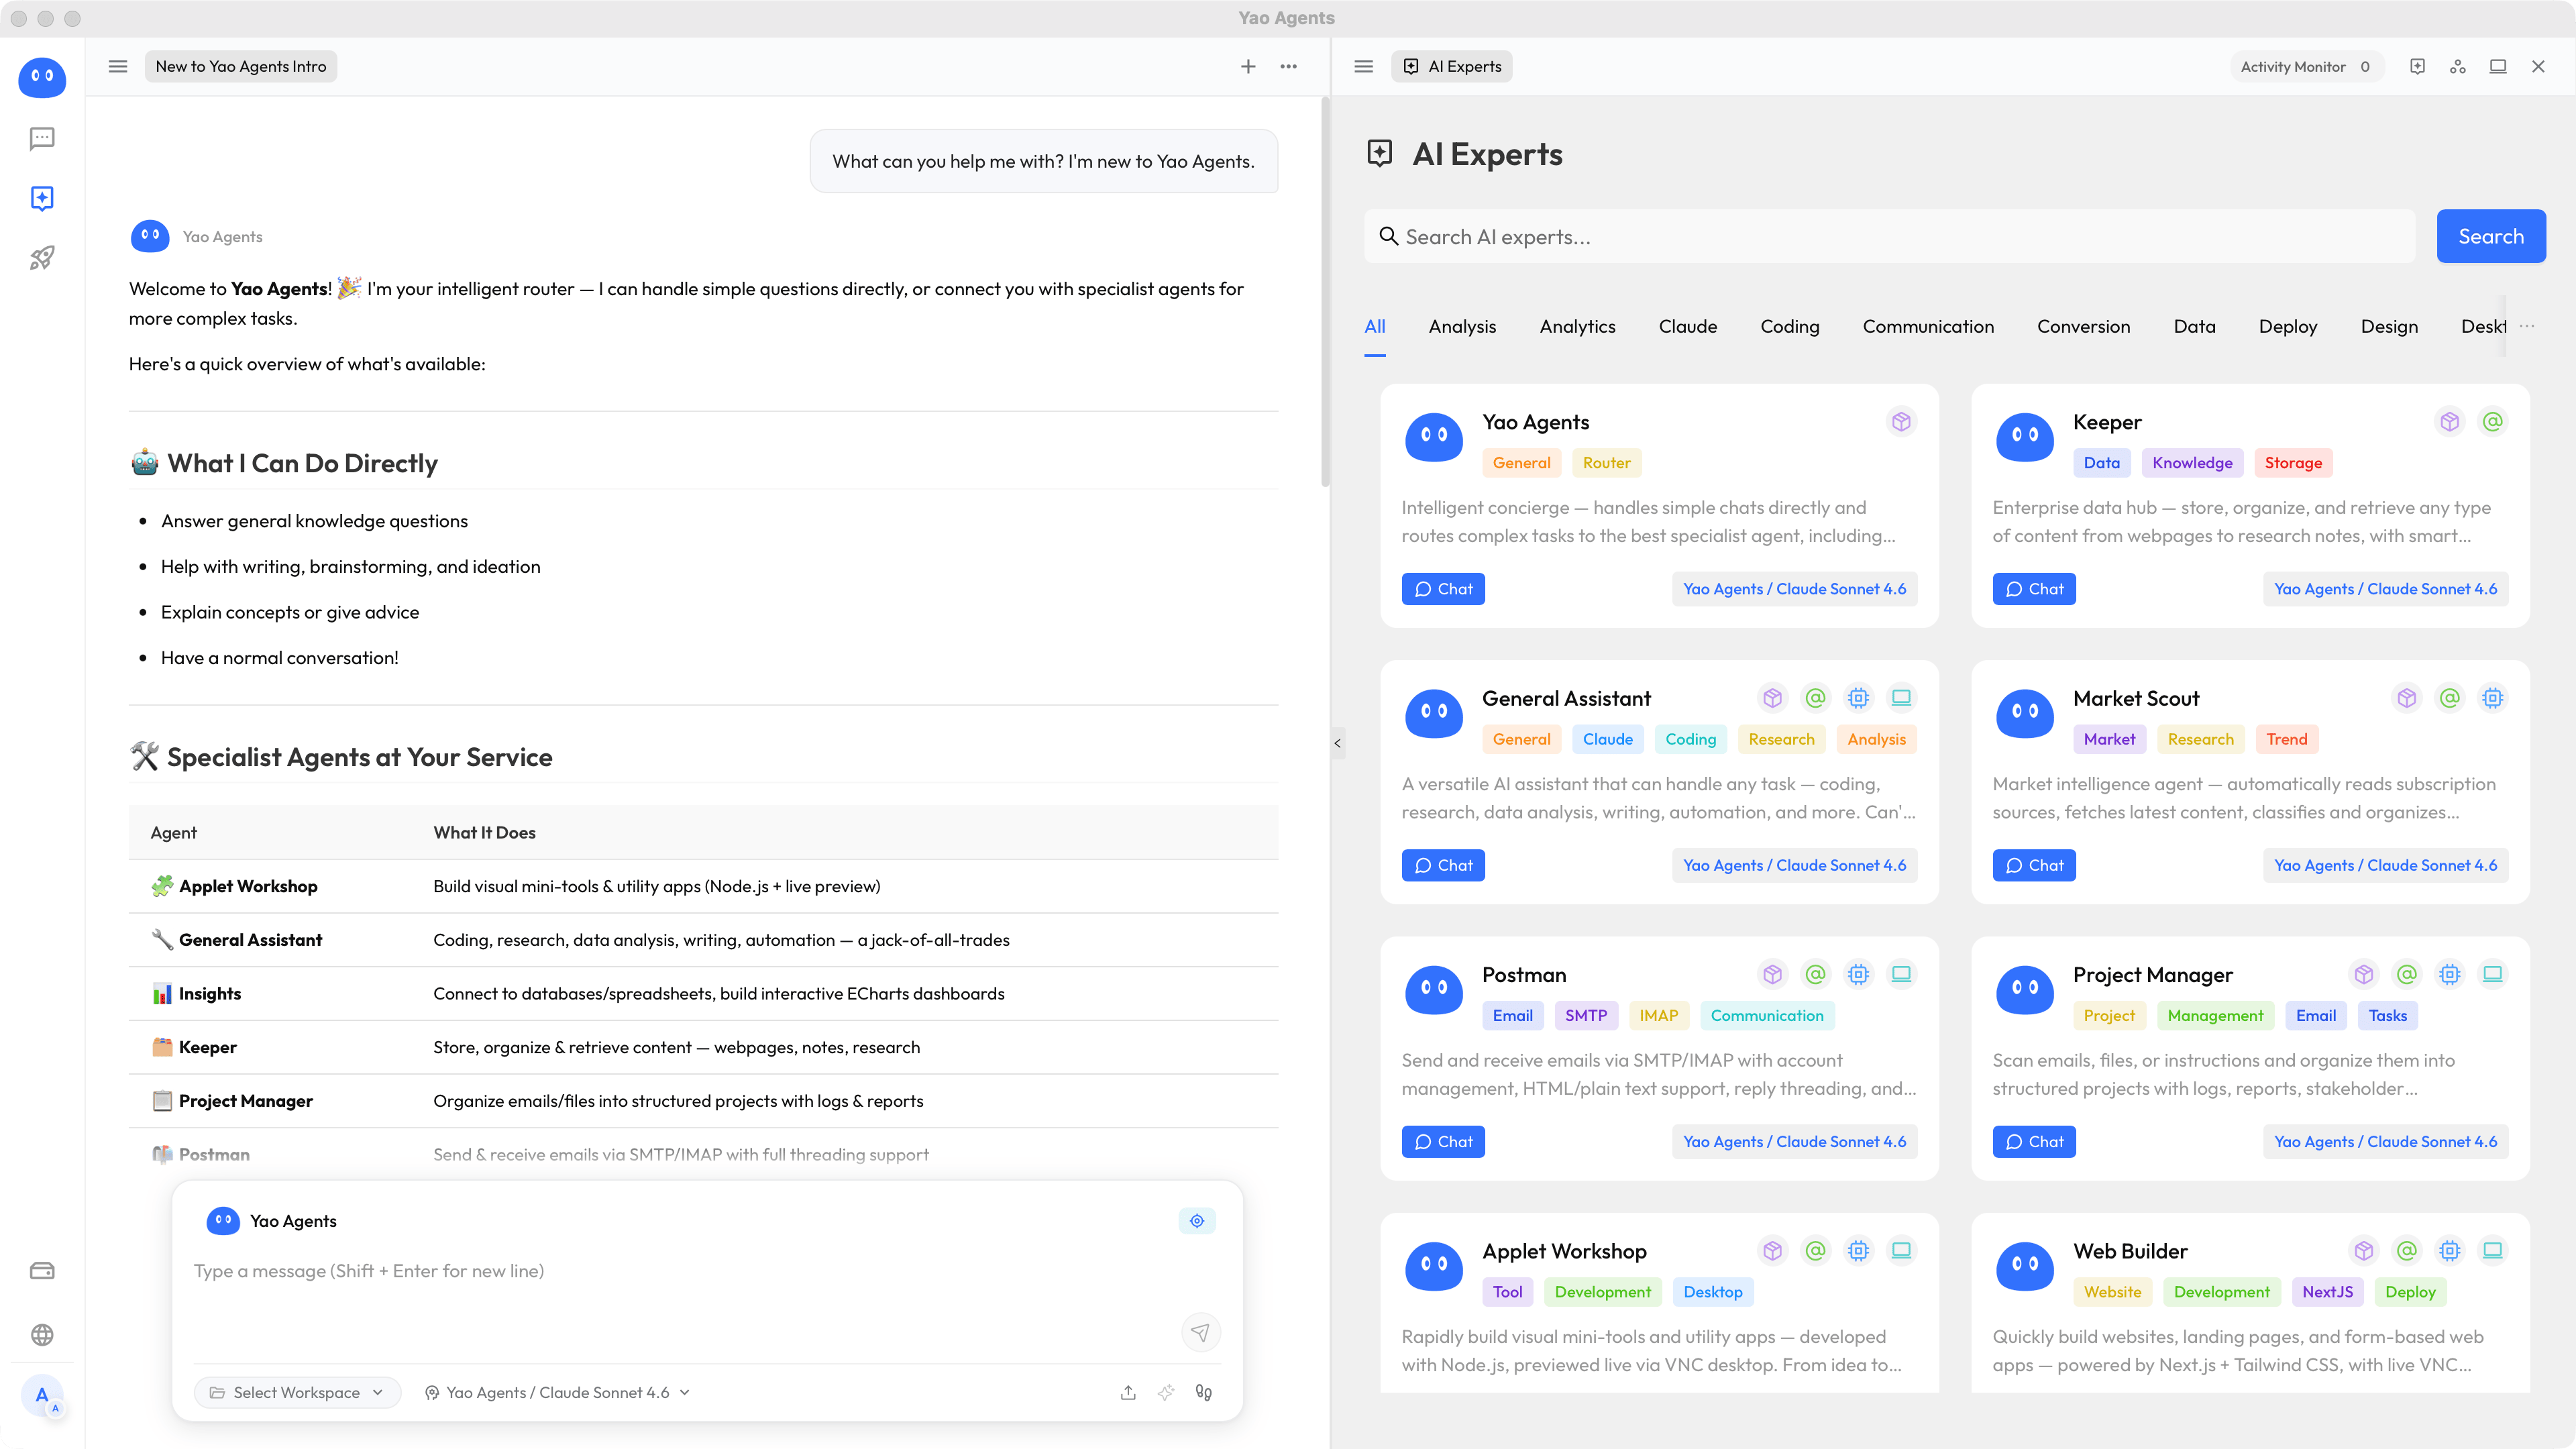The width and height of the screenshot is (2576, 1449).
Task: Send the message with paper plane icon
Action: (1201, 1332)
